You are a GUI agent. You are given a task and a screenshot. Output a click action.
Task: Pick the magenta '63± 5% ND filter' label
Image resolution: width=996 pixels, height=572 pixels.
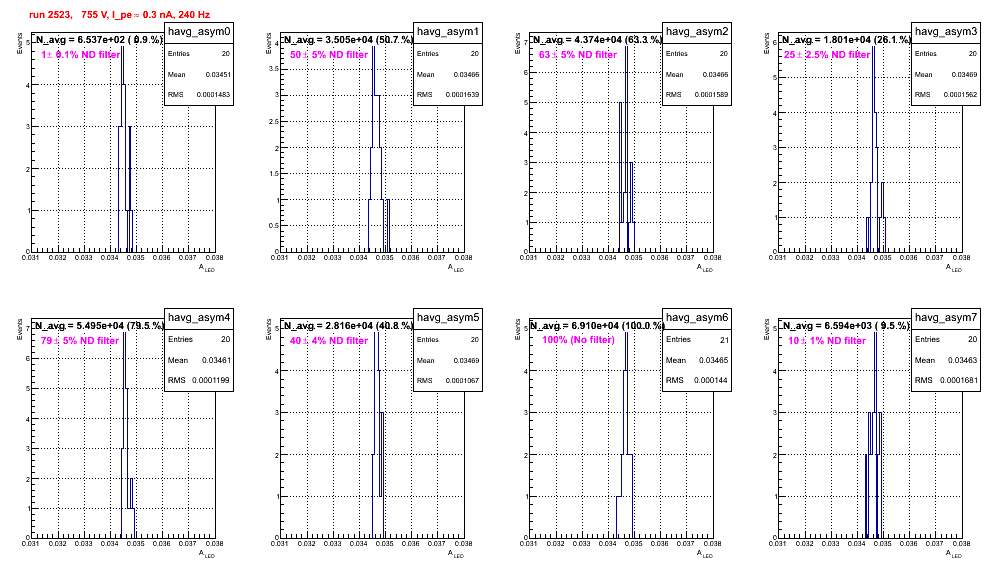tap(578, 55)
